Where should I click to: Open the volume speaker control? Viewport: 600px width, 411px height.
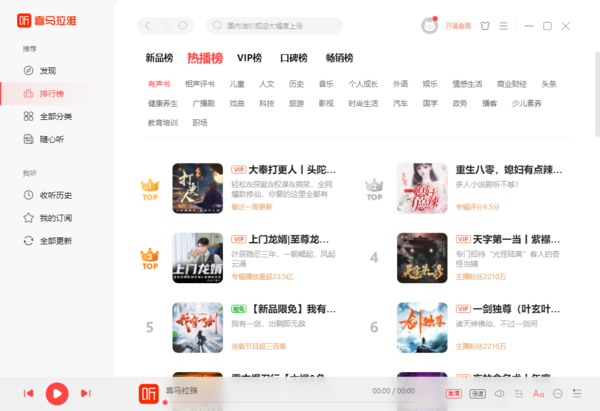coord(499,393)
